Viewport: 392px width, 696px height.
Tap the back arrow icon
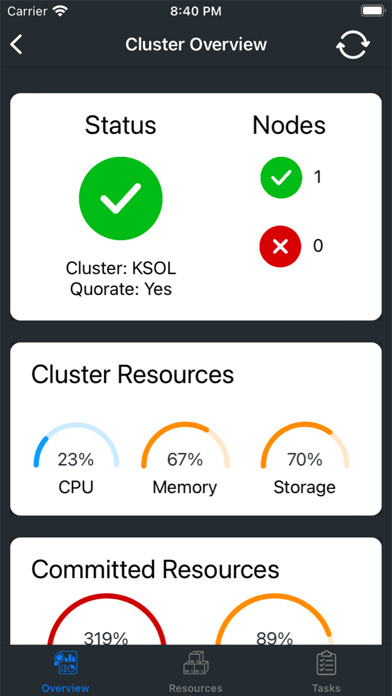point(16,45)
